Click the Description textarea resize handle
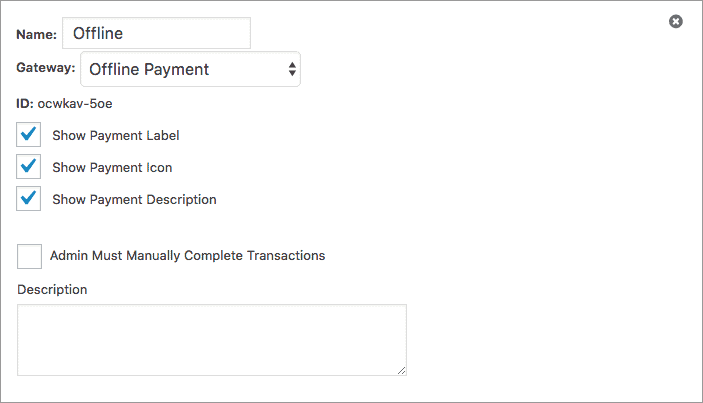 (402, 370)
